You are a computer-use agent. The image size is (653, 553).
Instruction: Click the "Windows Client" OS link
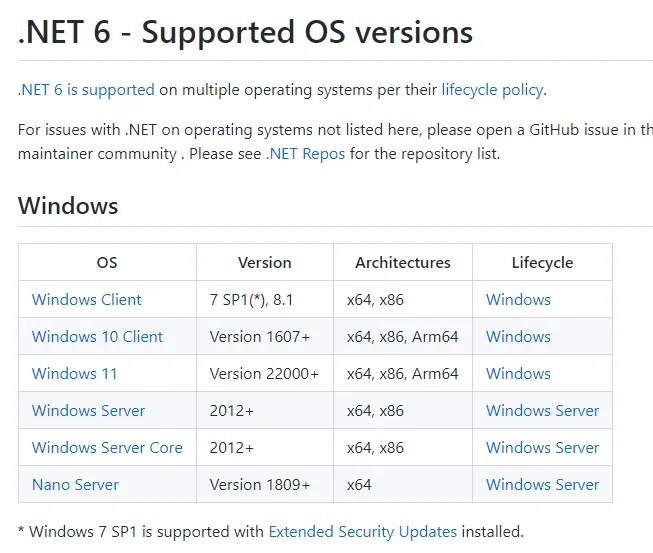pos(87,299)
